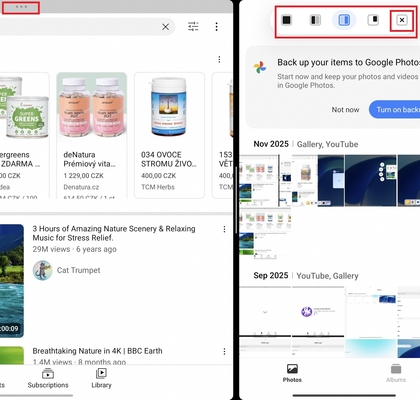Open options for the 3 Hours of Amazing Nature video

click(x=224, y=229)
